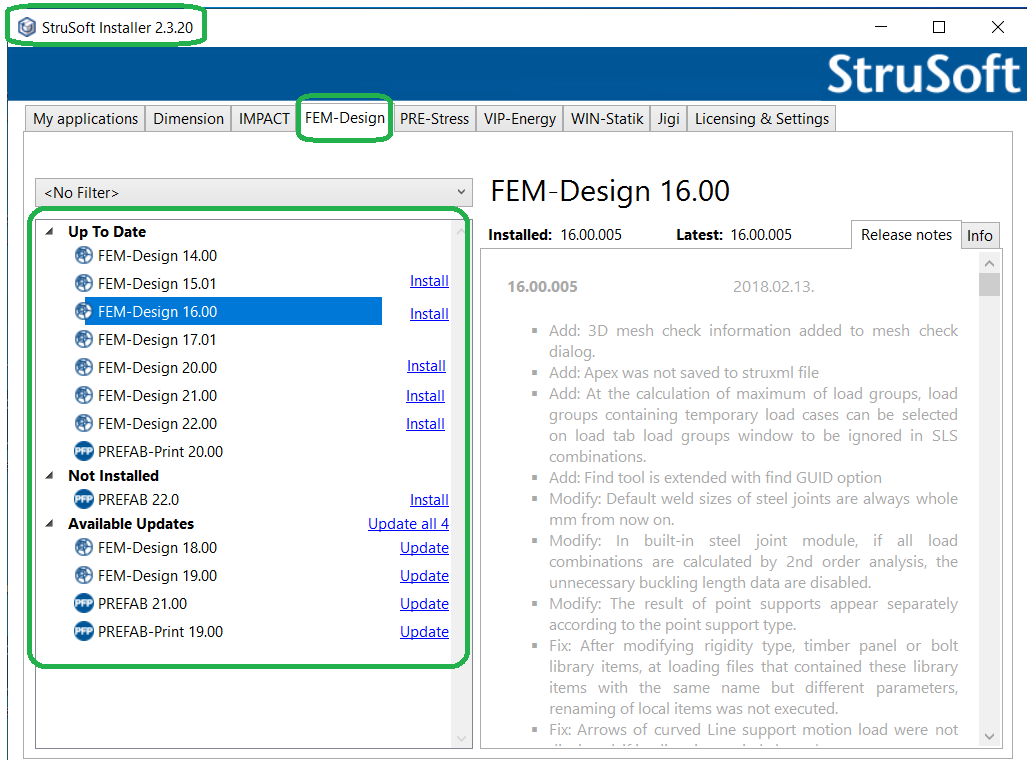Click the StruSoft Installer title bar icon

pyautogui.click(x=27, y=27)
